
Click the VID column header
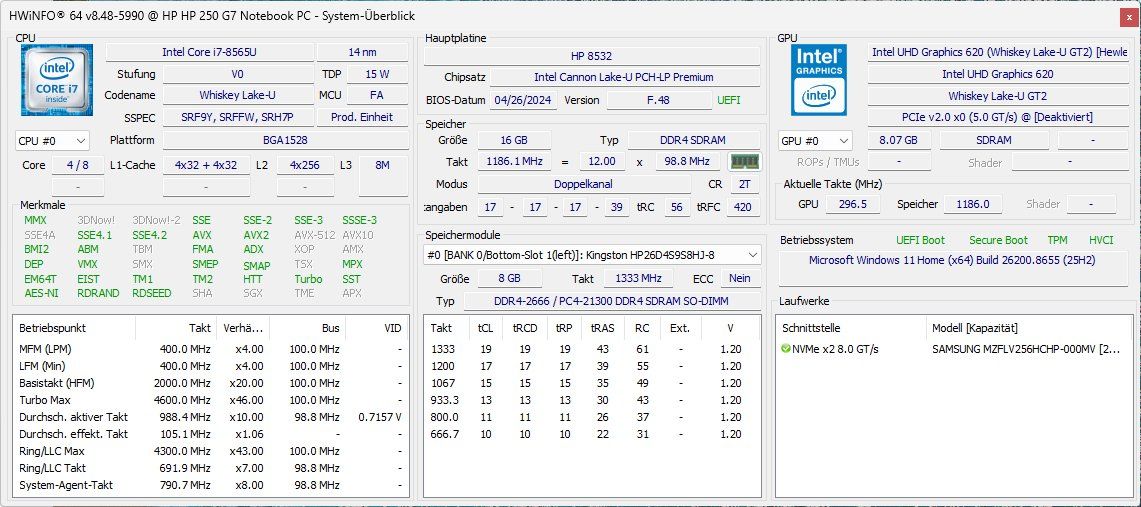coord(377,329)
